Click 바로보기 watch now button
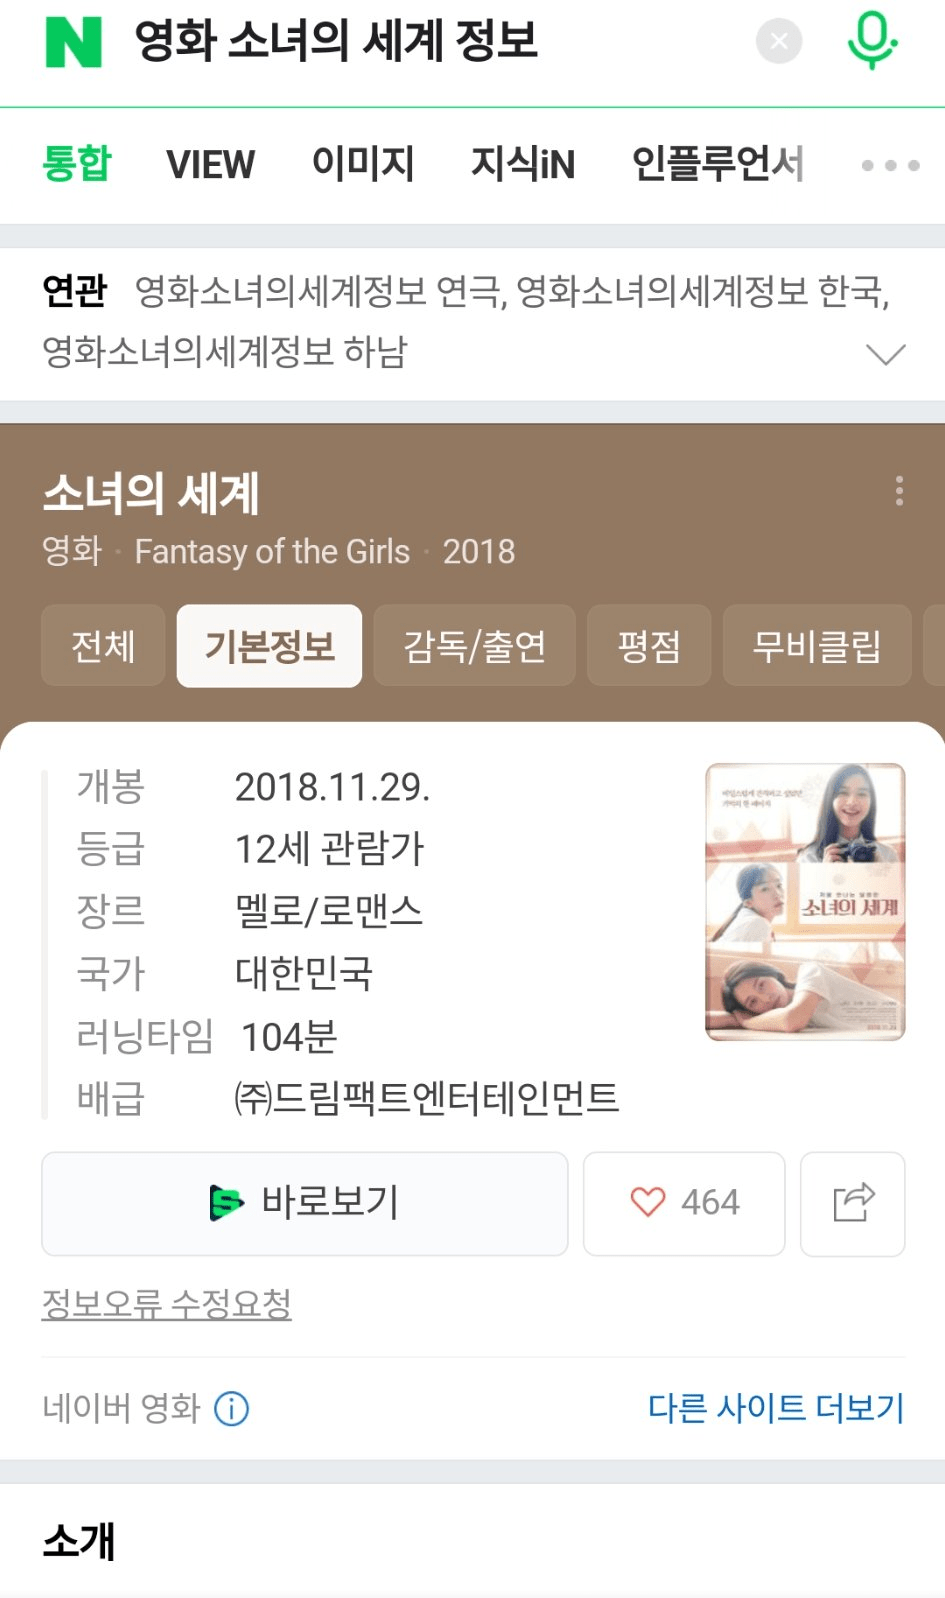 coord(305,1203)
